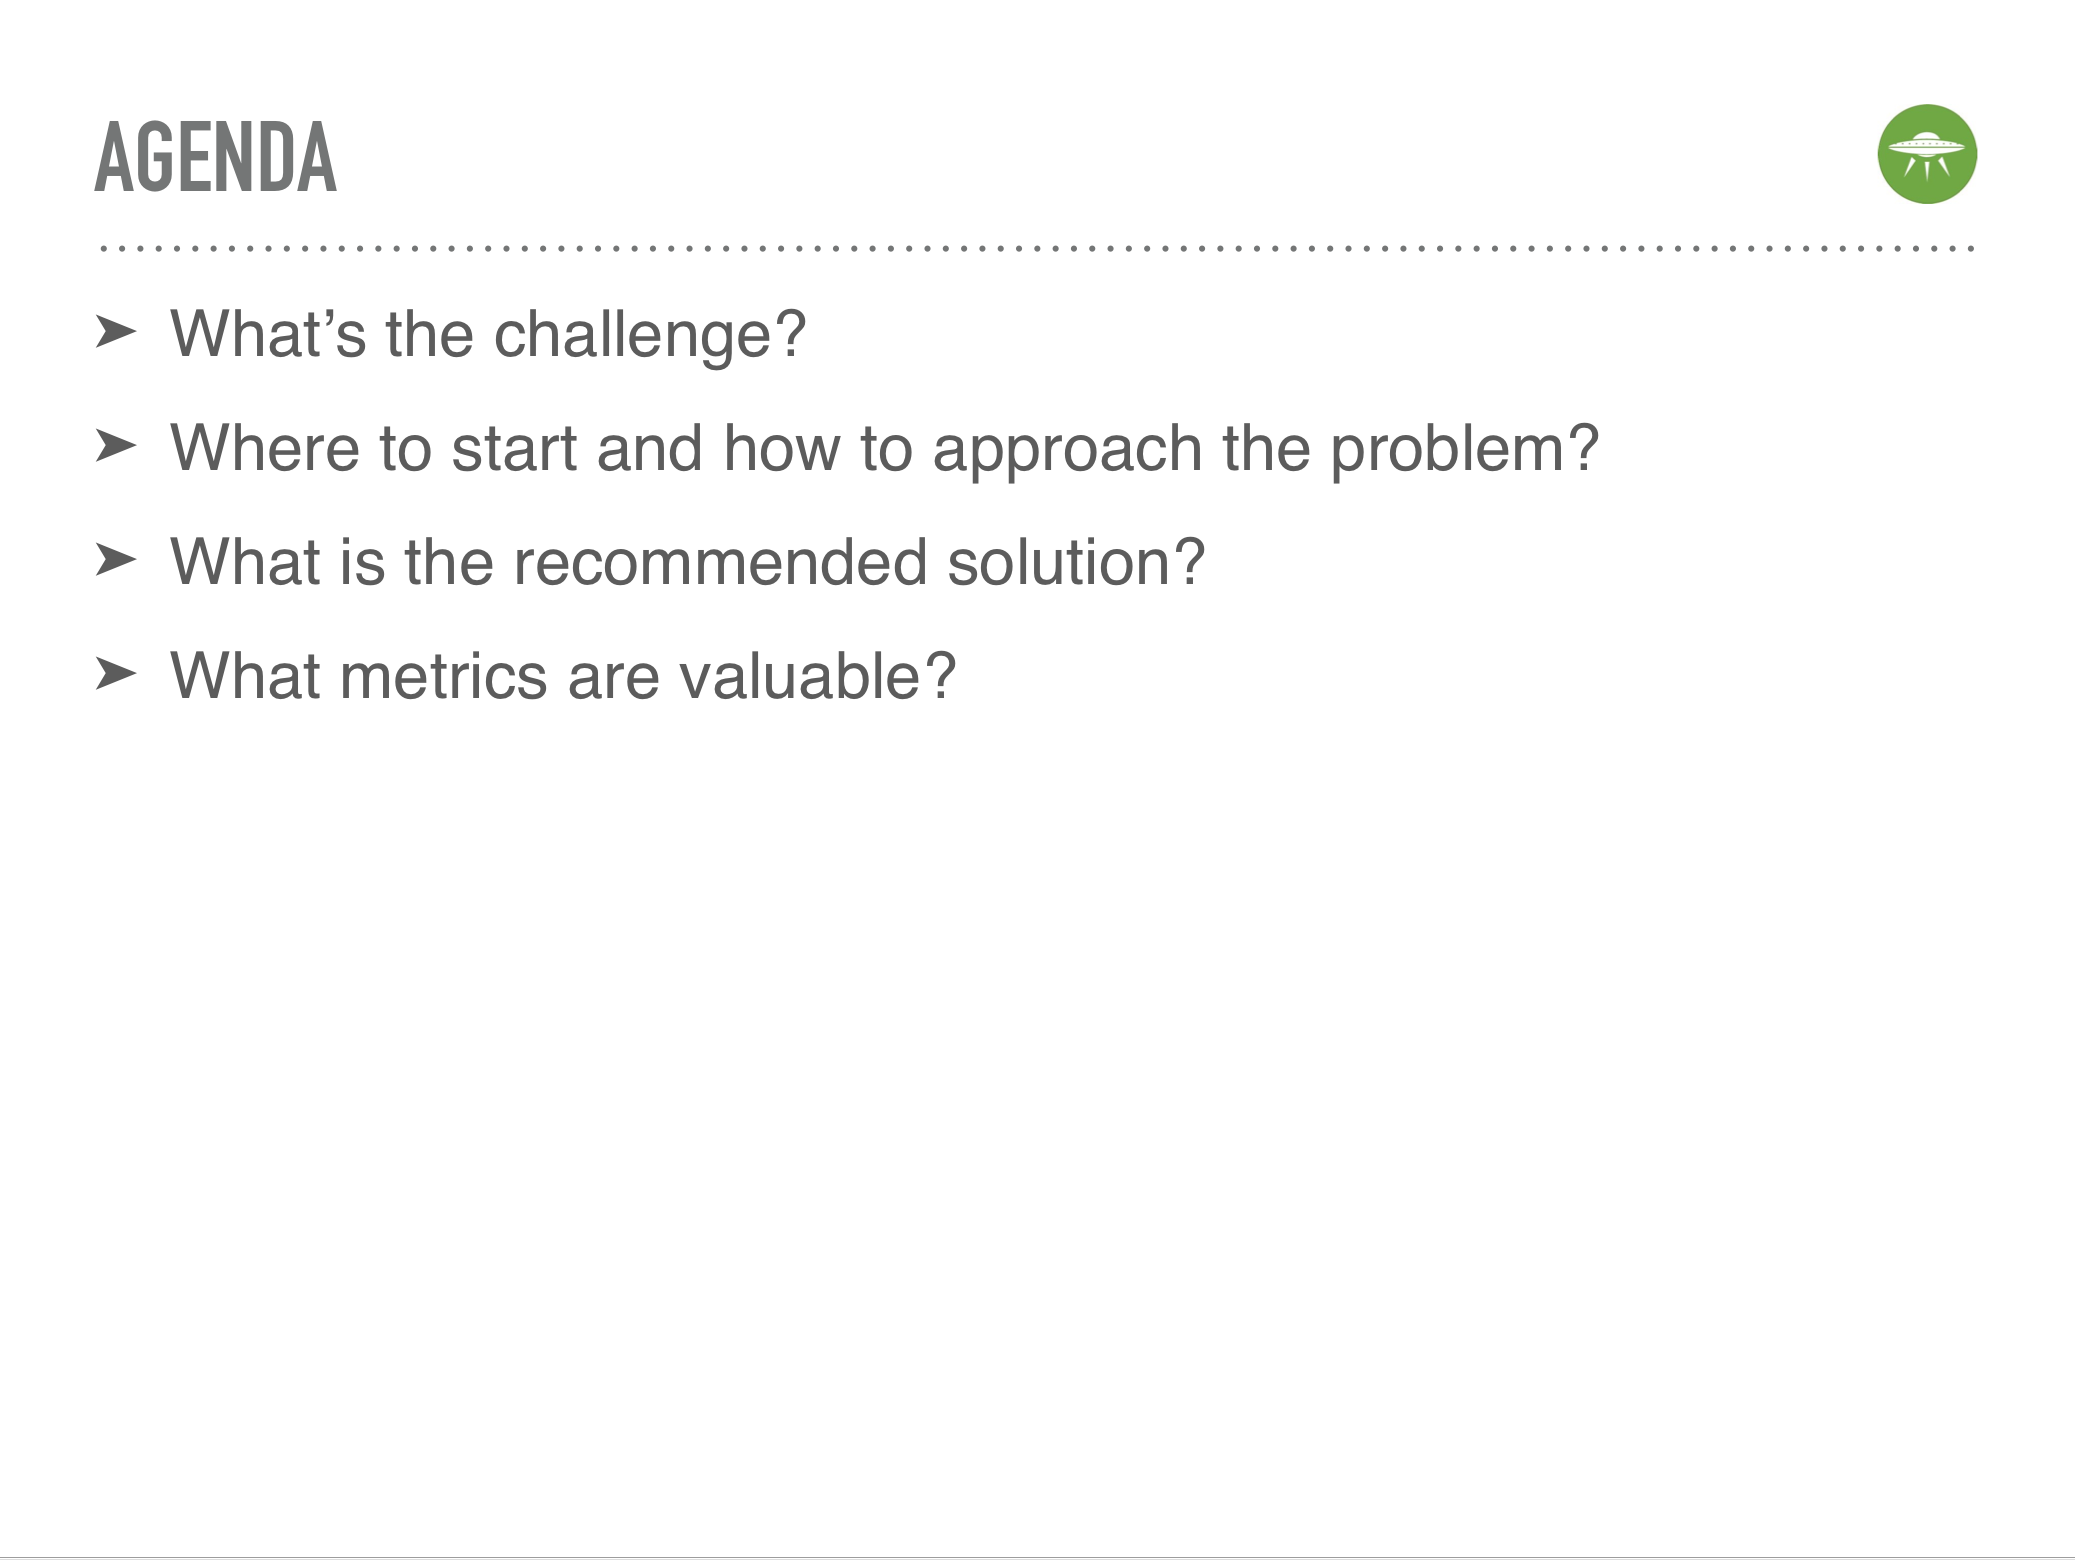The image size is (2075, 1560).
Task: Click the green UFO logo icon
Action: 1927,154
